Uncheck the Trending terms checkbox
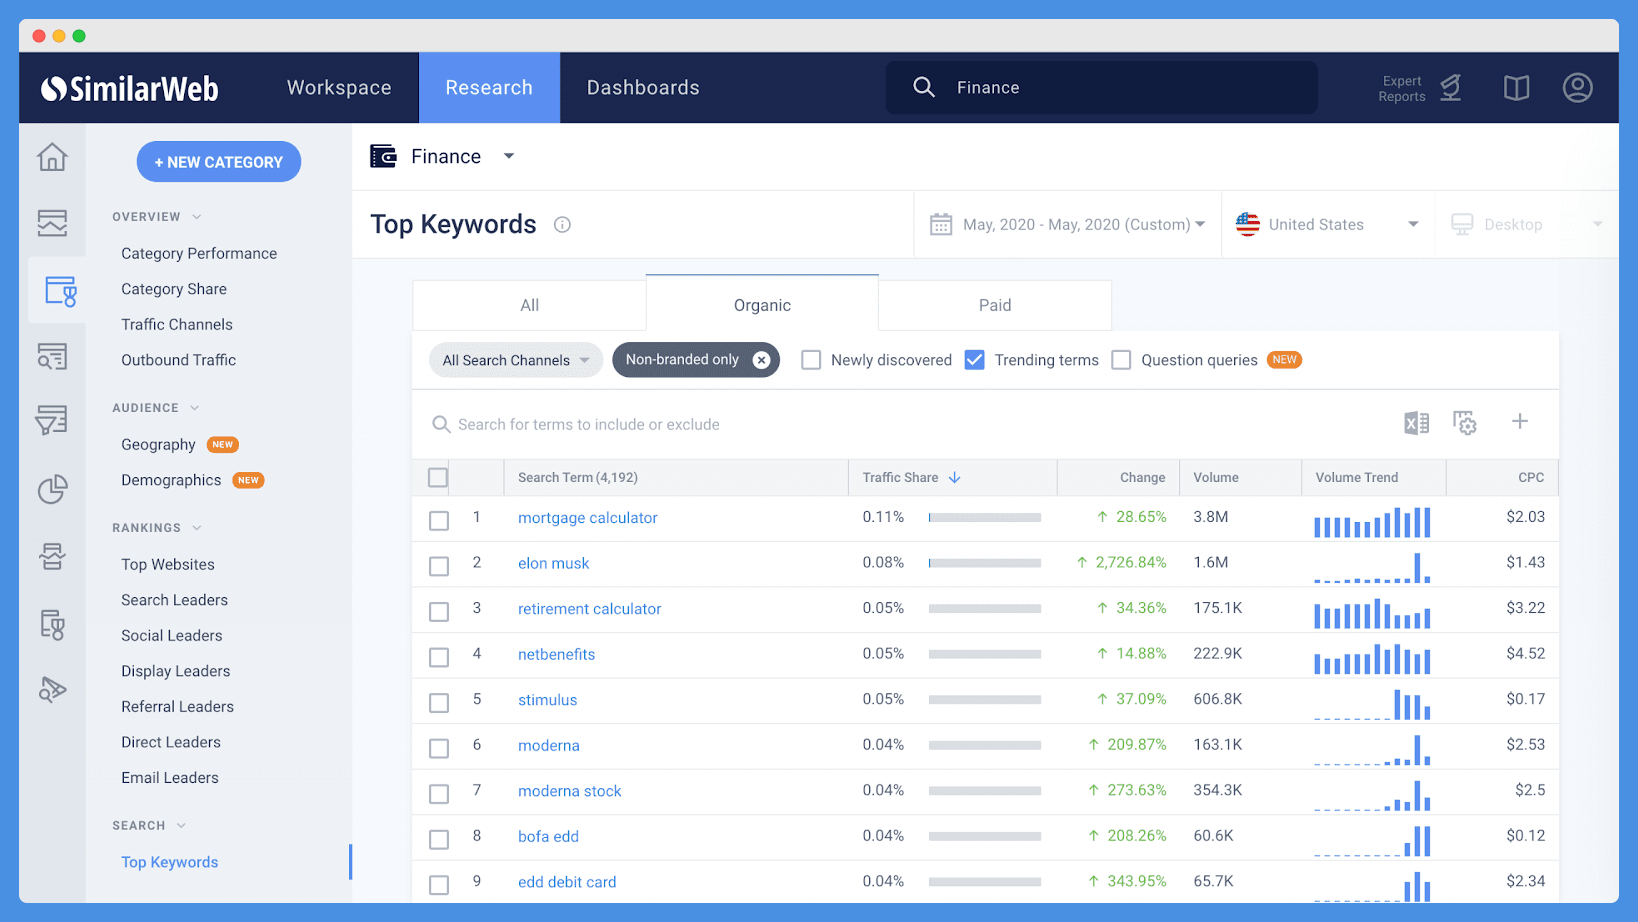1638x922 pixels. pyautogui.click(x=974, y=360)
